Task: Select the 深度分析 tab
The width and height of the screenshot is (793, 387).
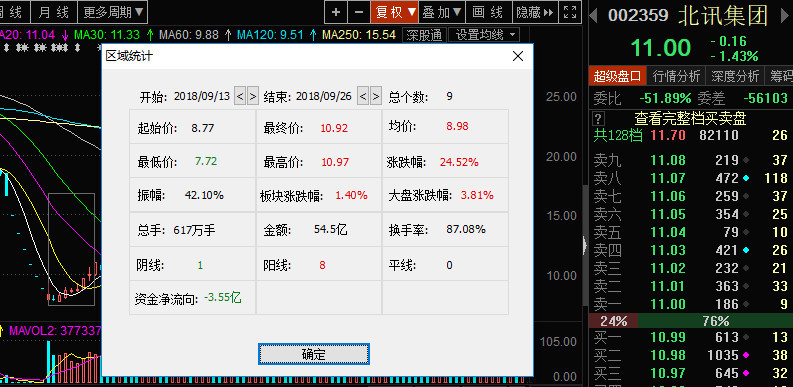Action: click(x=735, y=76)
